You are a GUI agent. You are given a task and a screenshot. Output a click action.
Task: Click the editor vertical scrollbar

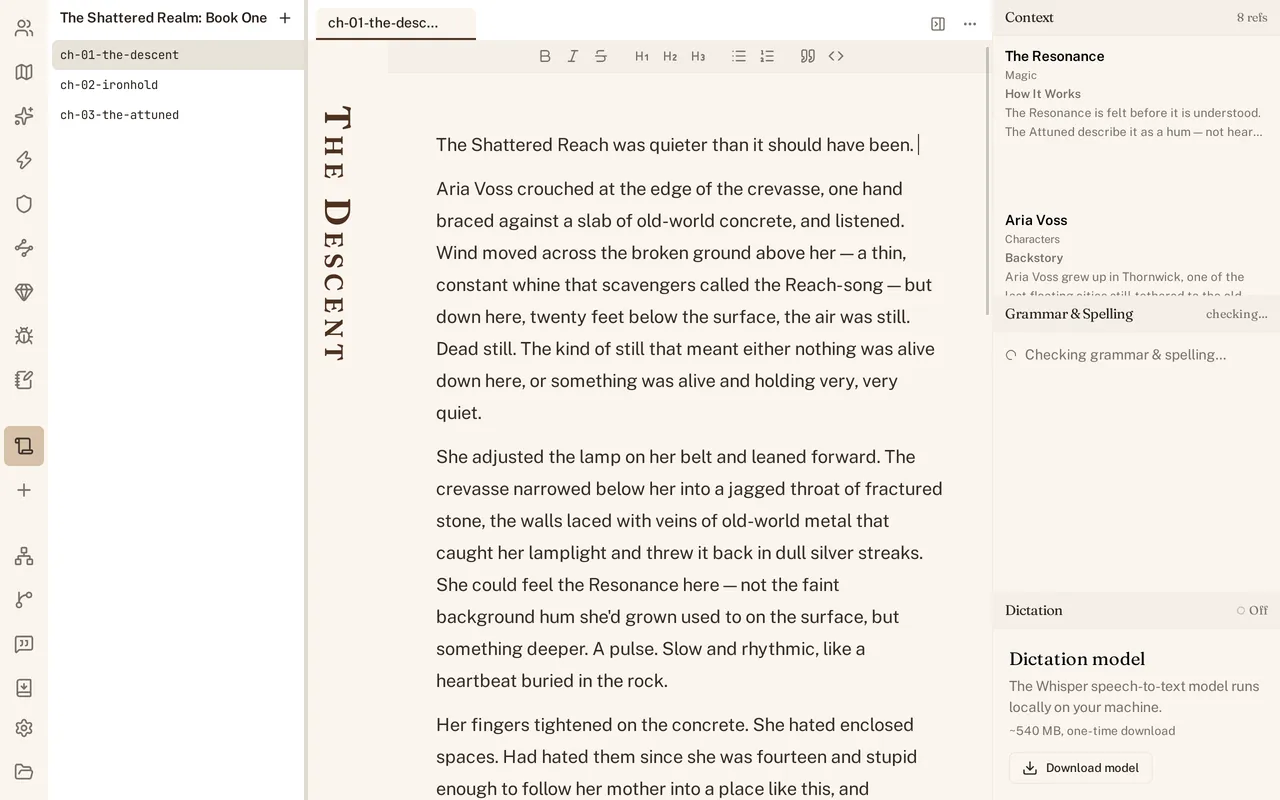(x=988, y=180)
